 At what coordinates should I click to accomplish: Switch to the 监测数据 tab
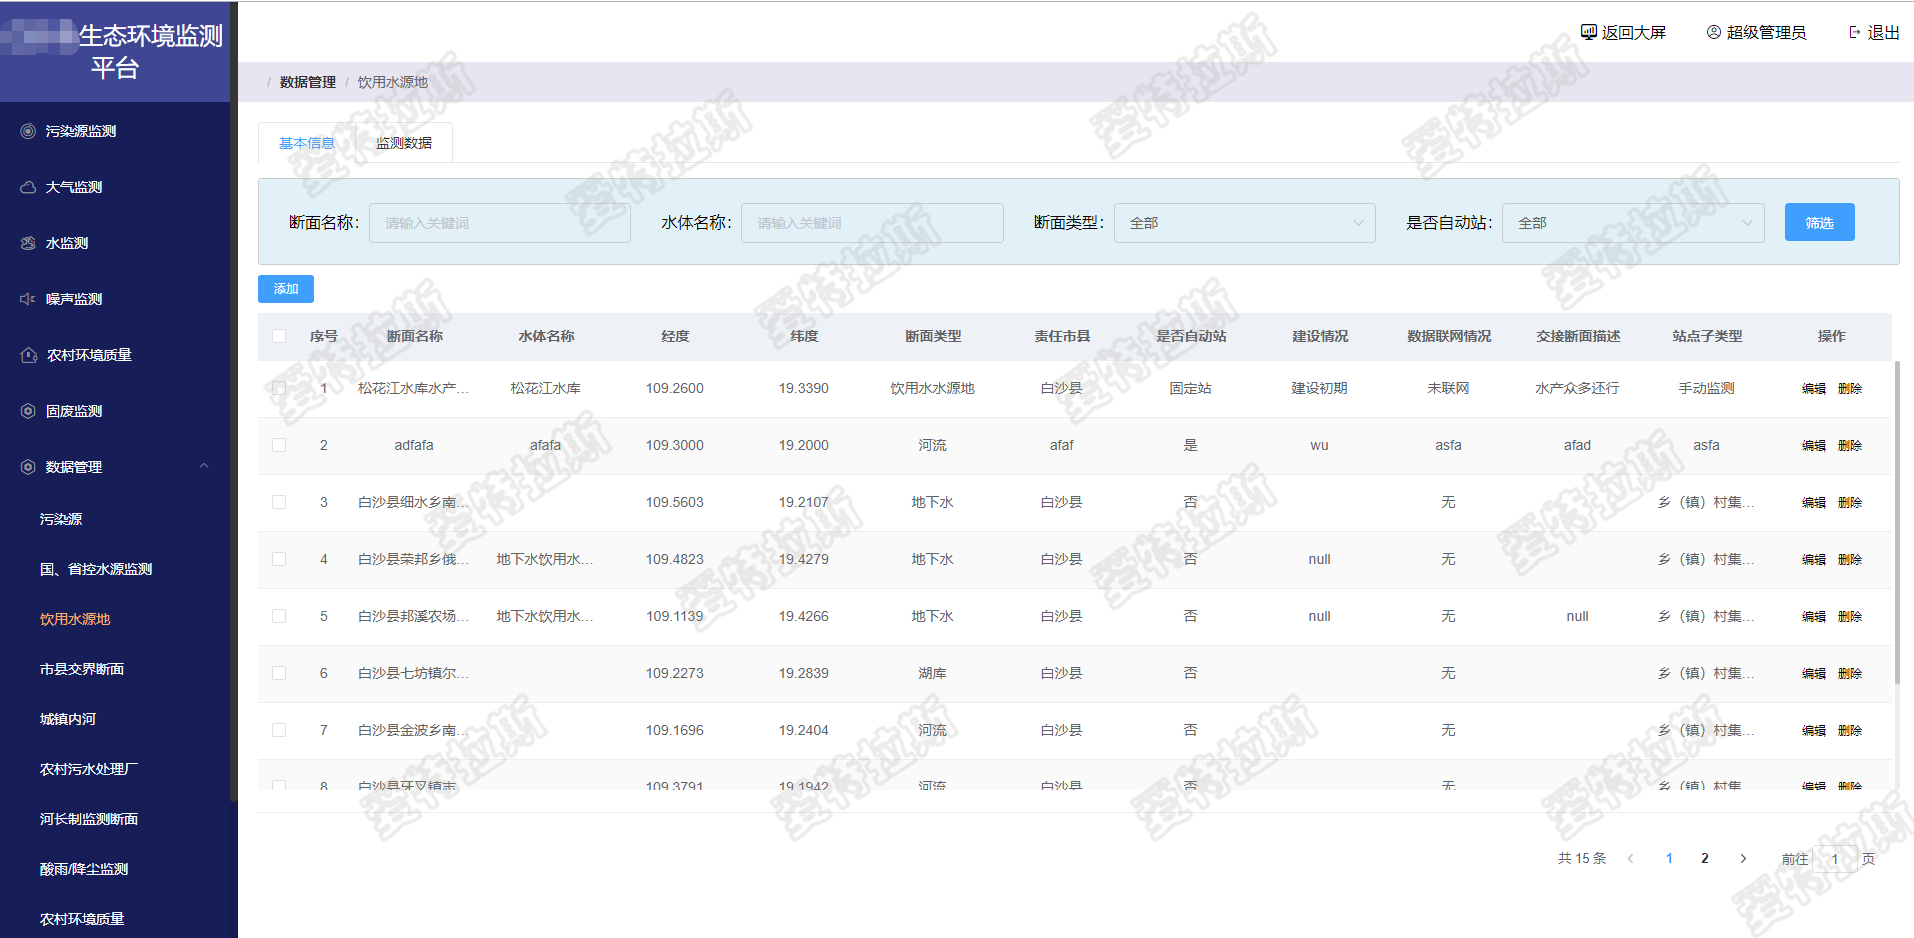[x=404, y=143]
